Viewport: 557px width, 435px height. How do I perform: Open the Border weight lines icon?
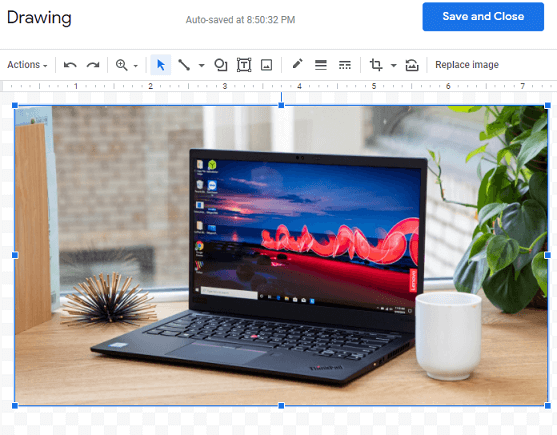[321, 65]
